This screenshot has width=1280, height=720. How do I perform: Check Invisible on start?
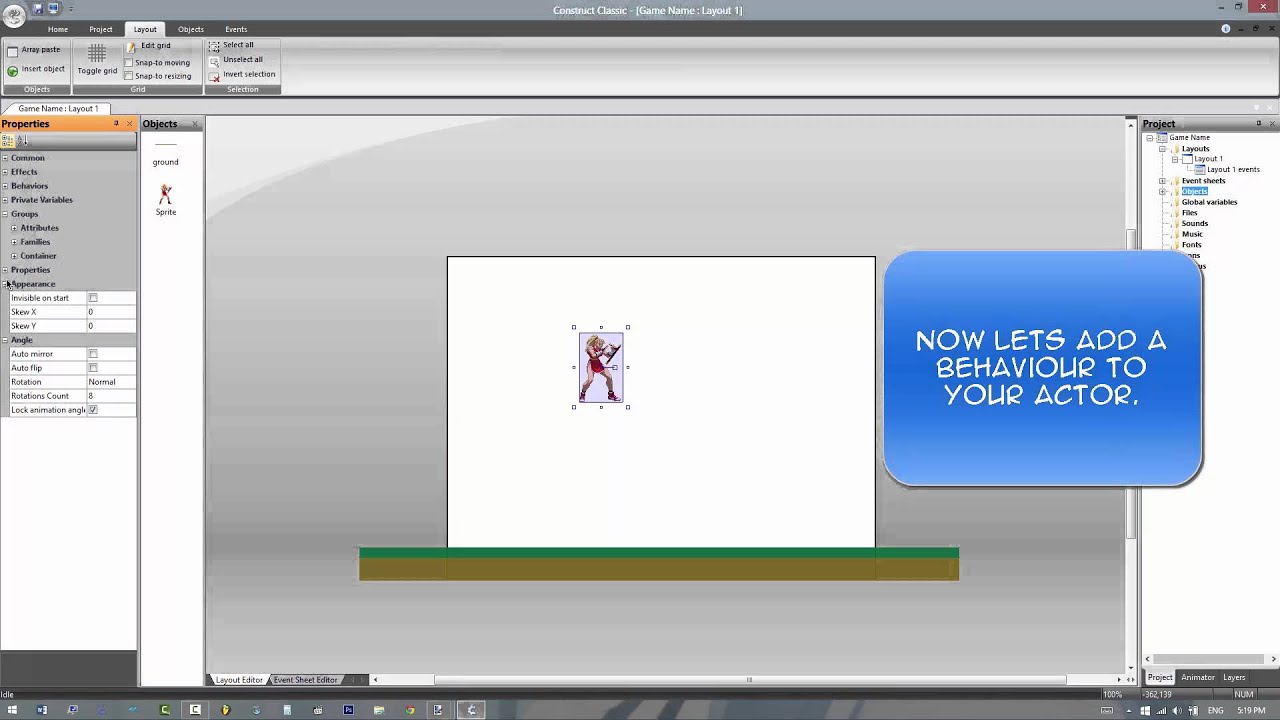[93, 298]
